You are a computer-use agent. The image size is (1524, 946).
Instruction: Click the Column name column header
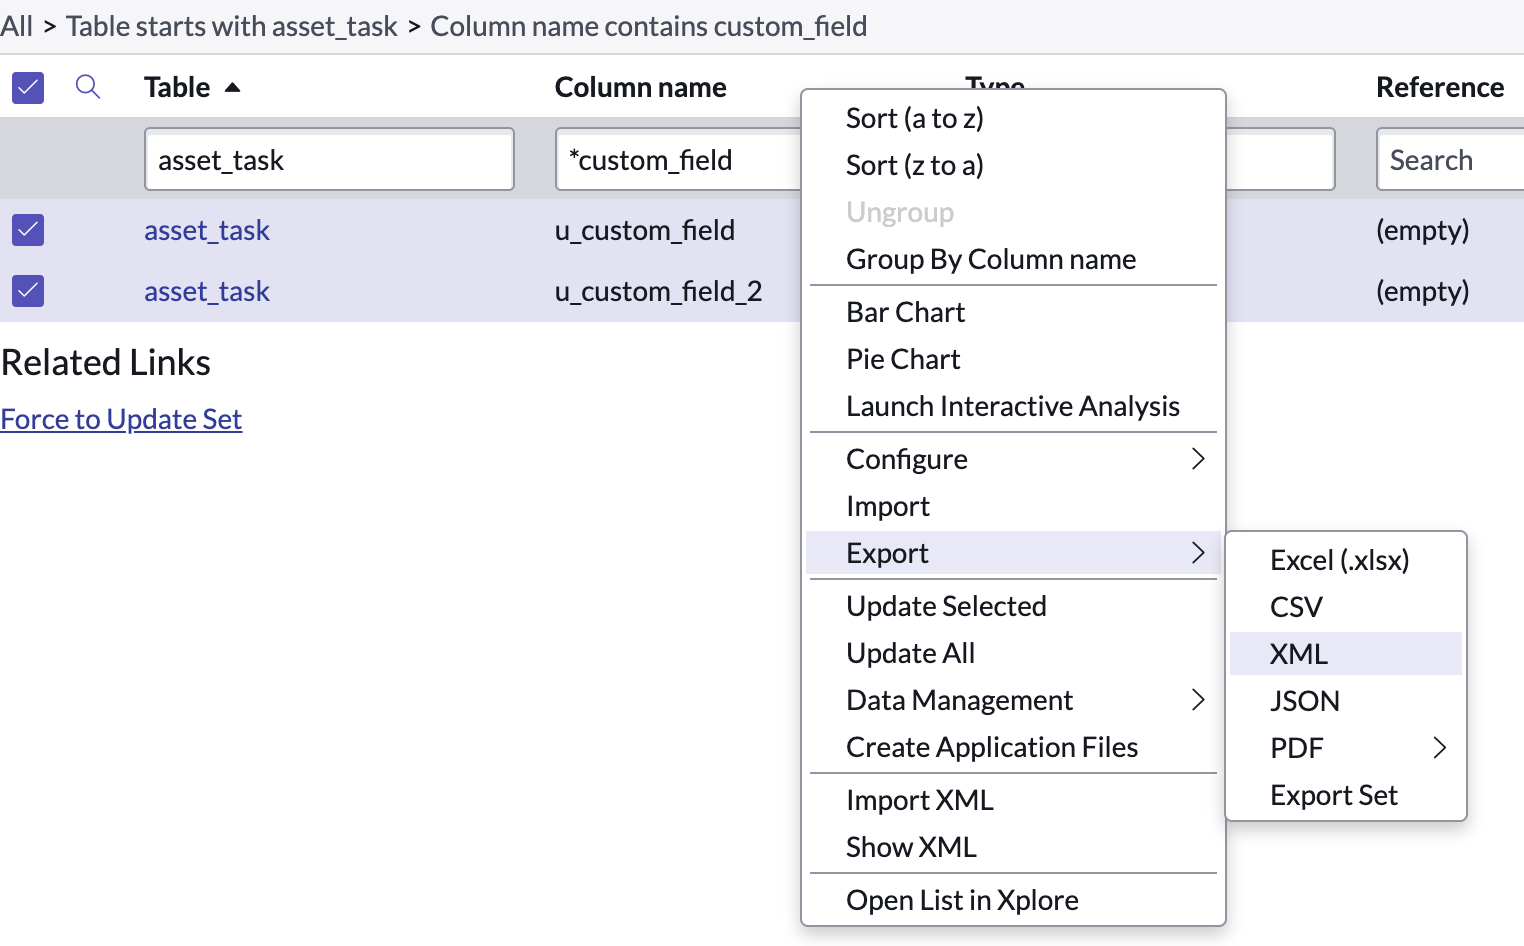click(x=641, y=87)
